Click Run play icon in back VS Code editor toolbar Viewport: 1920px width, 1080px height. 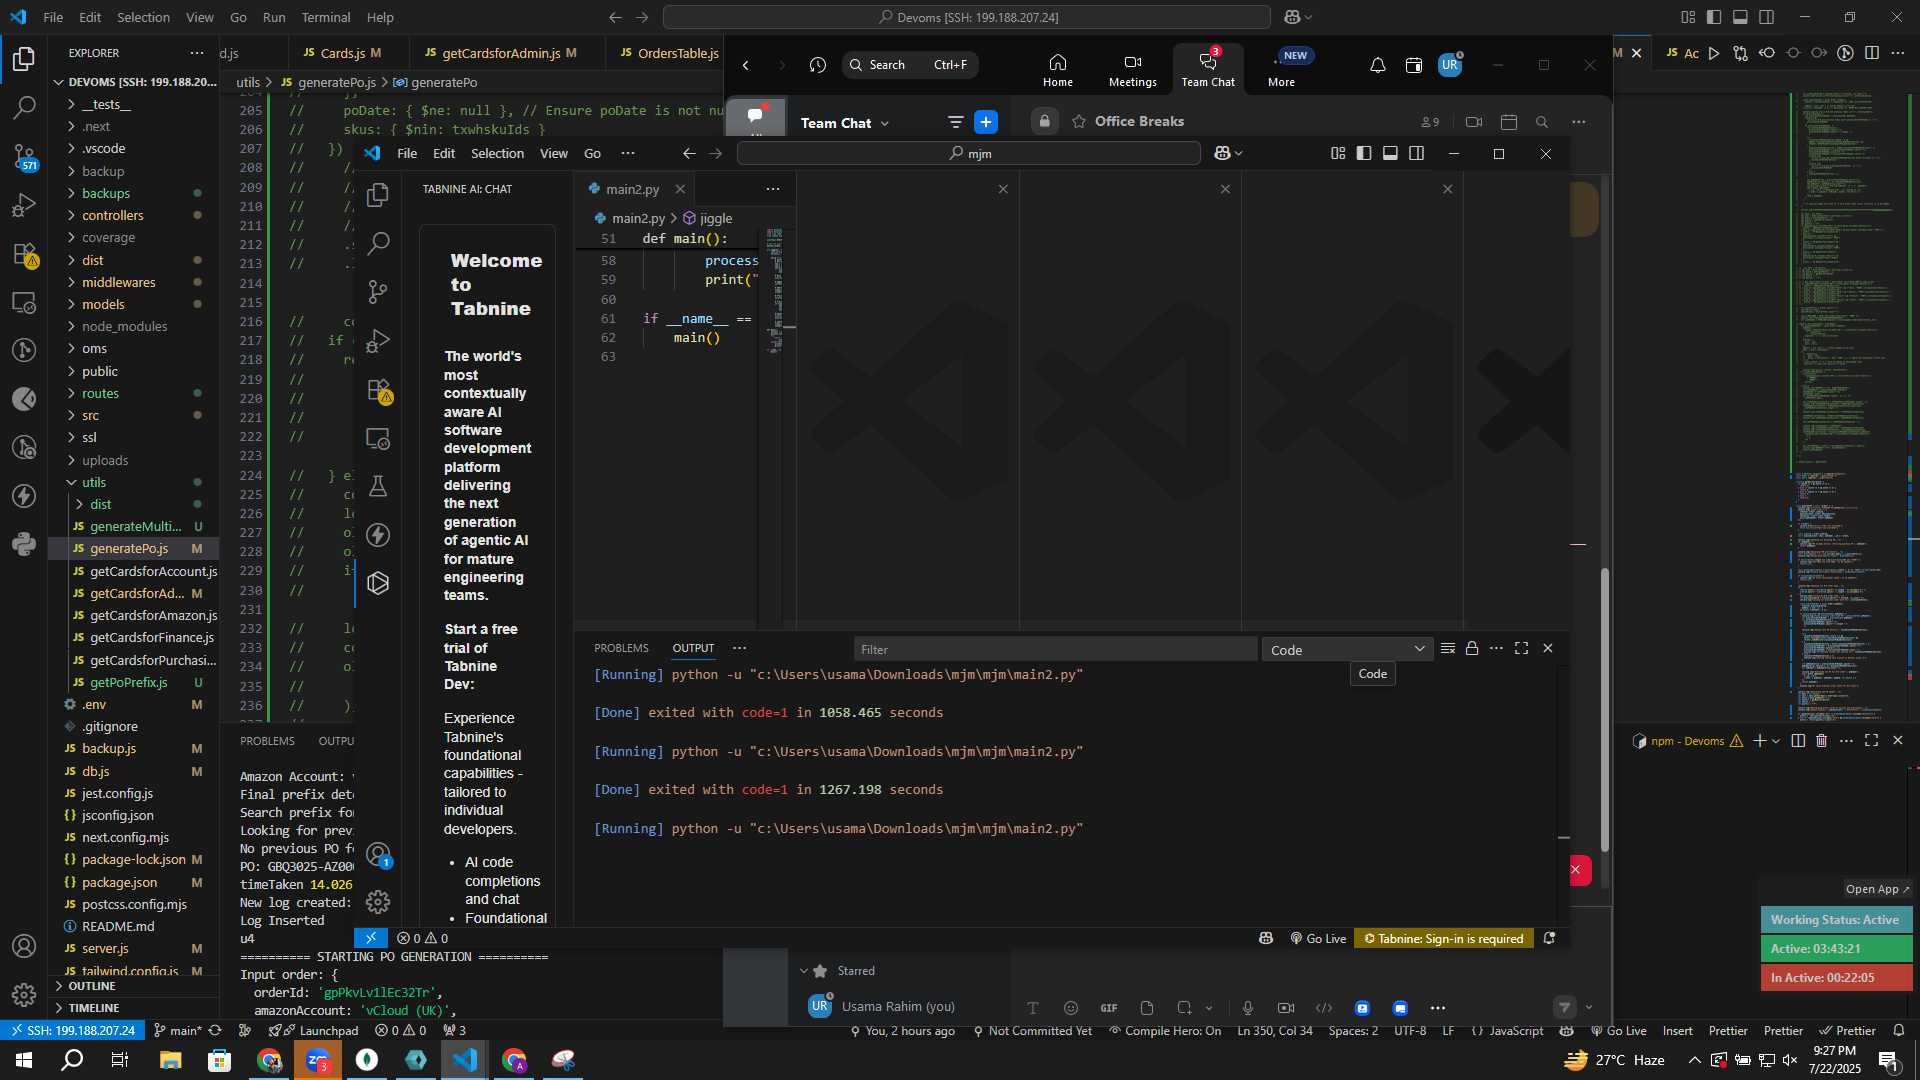pyautogui.click(x=1714, y=53)
